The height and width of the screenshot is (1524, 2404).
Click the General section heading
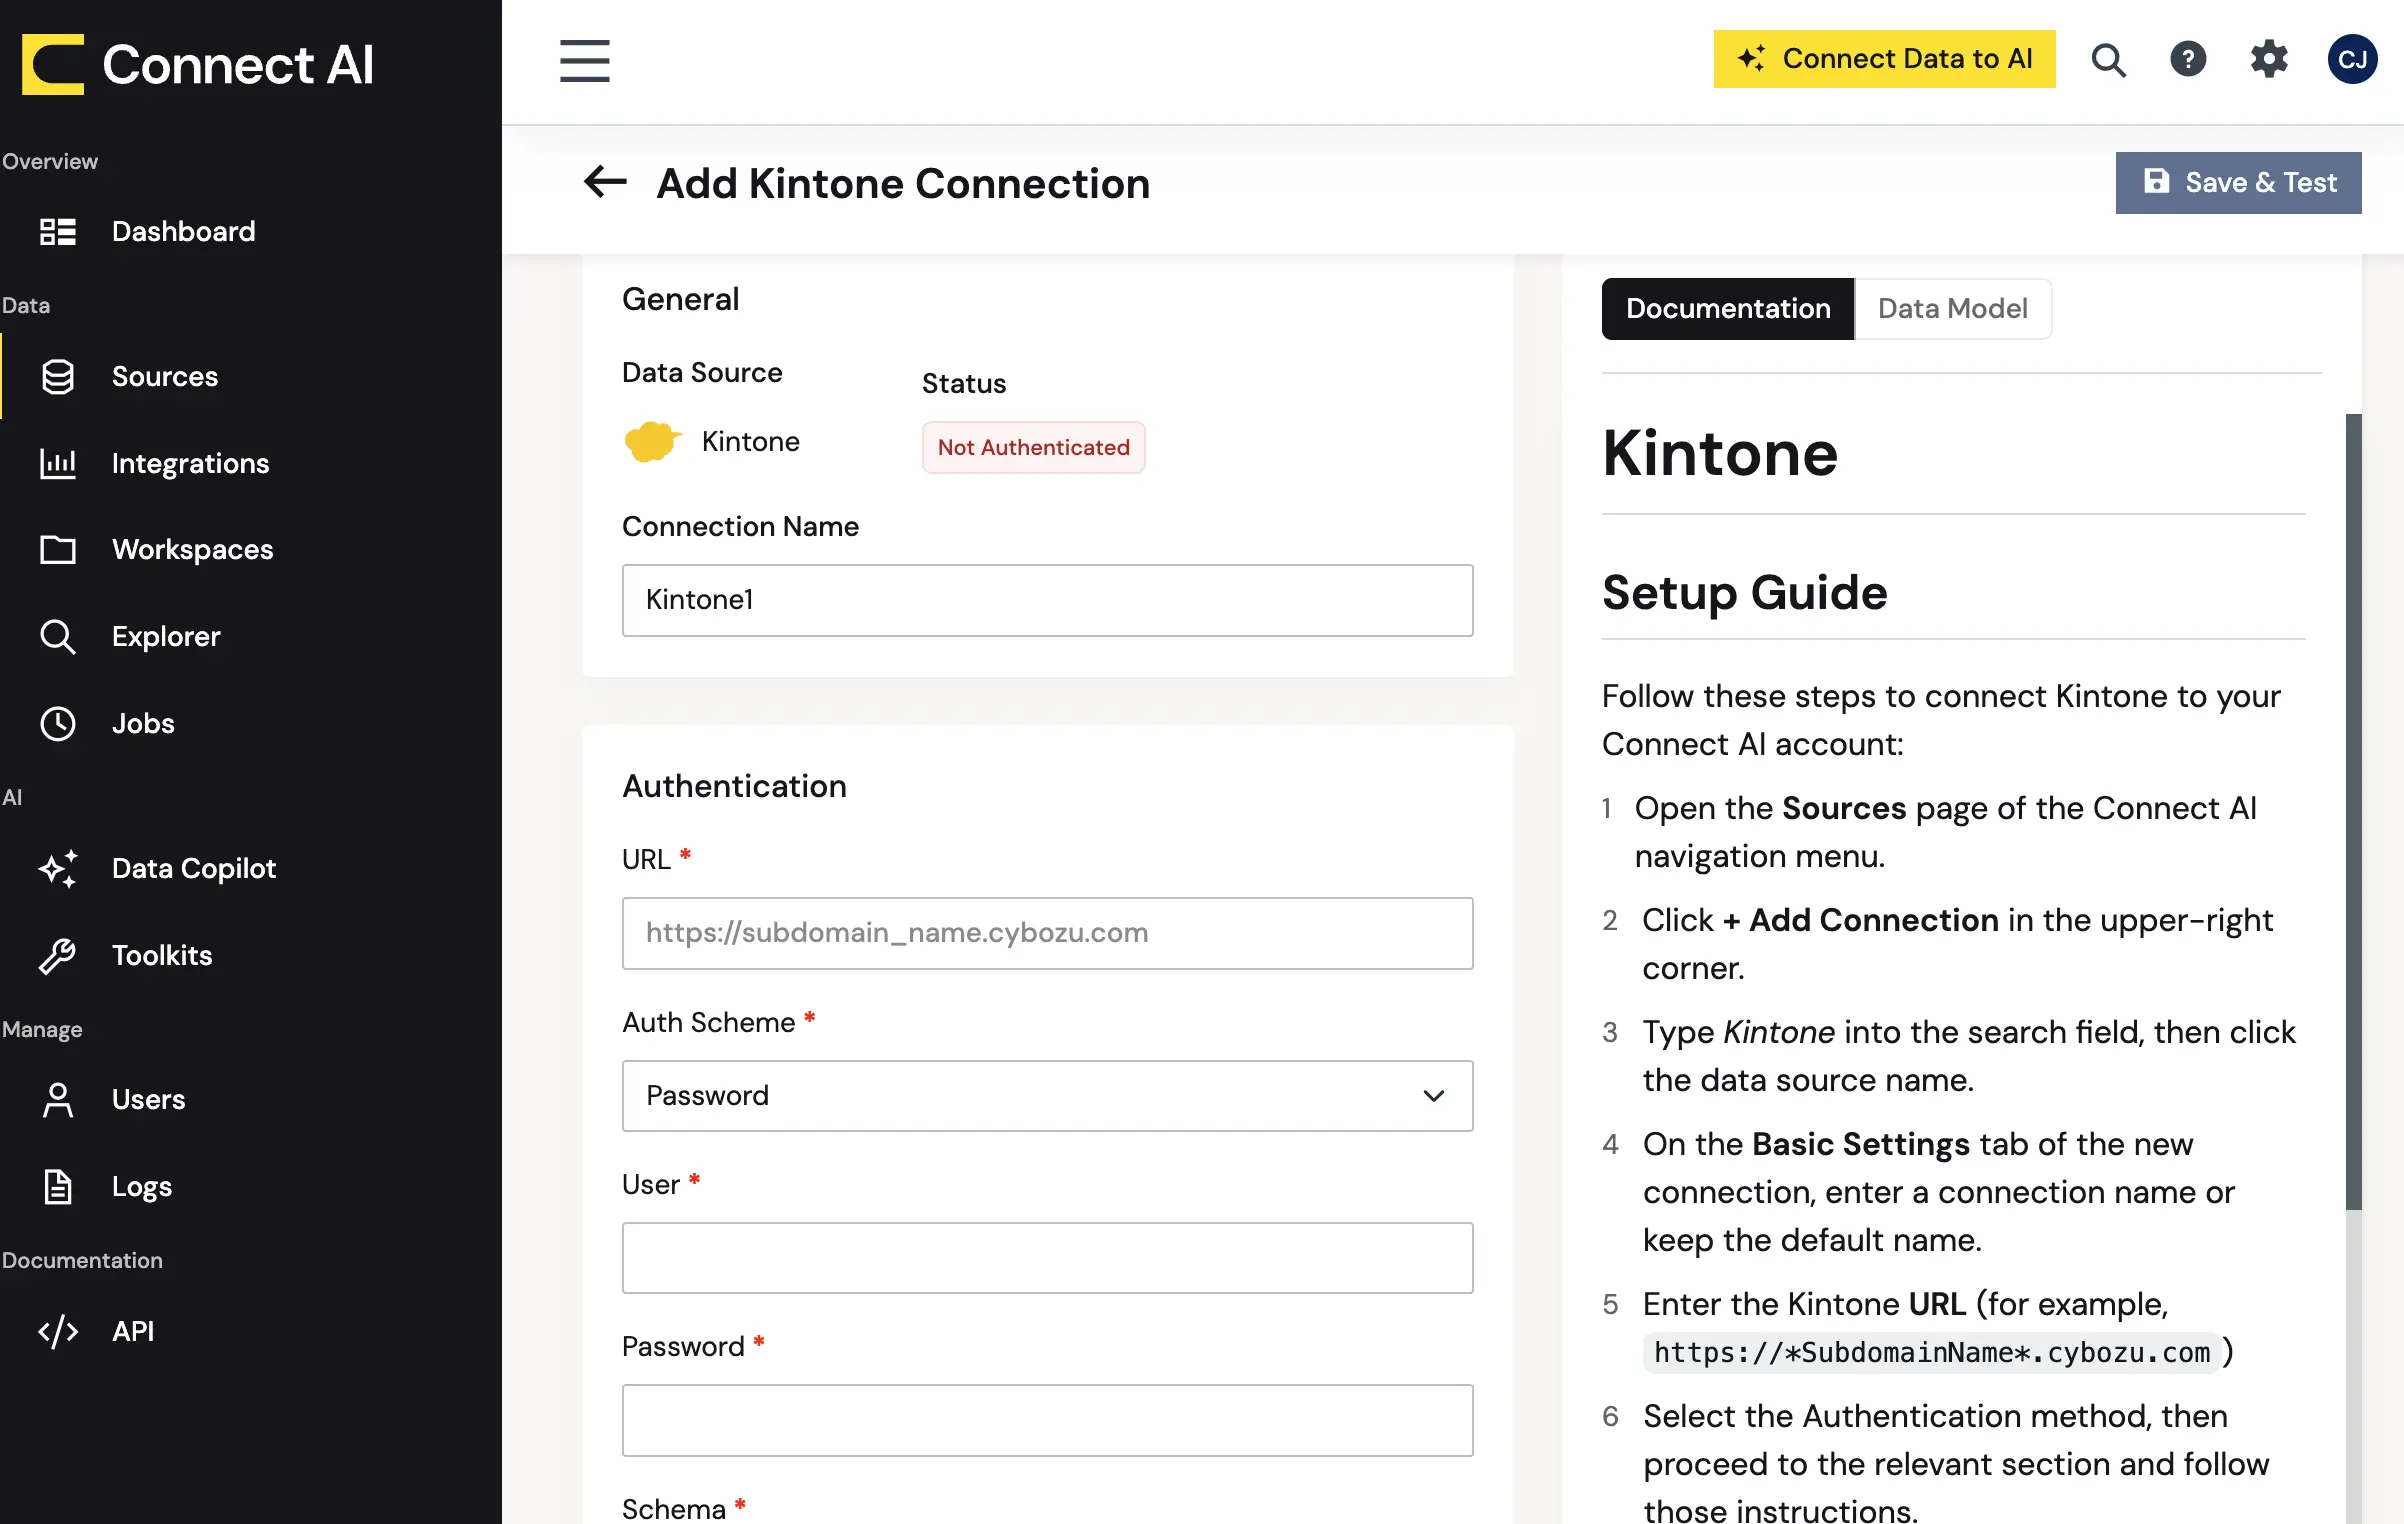pos(680,299)
